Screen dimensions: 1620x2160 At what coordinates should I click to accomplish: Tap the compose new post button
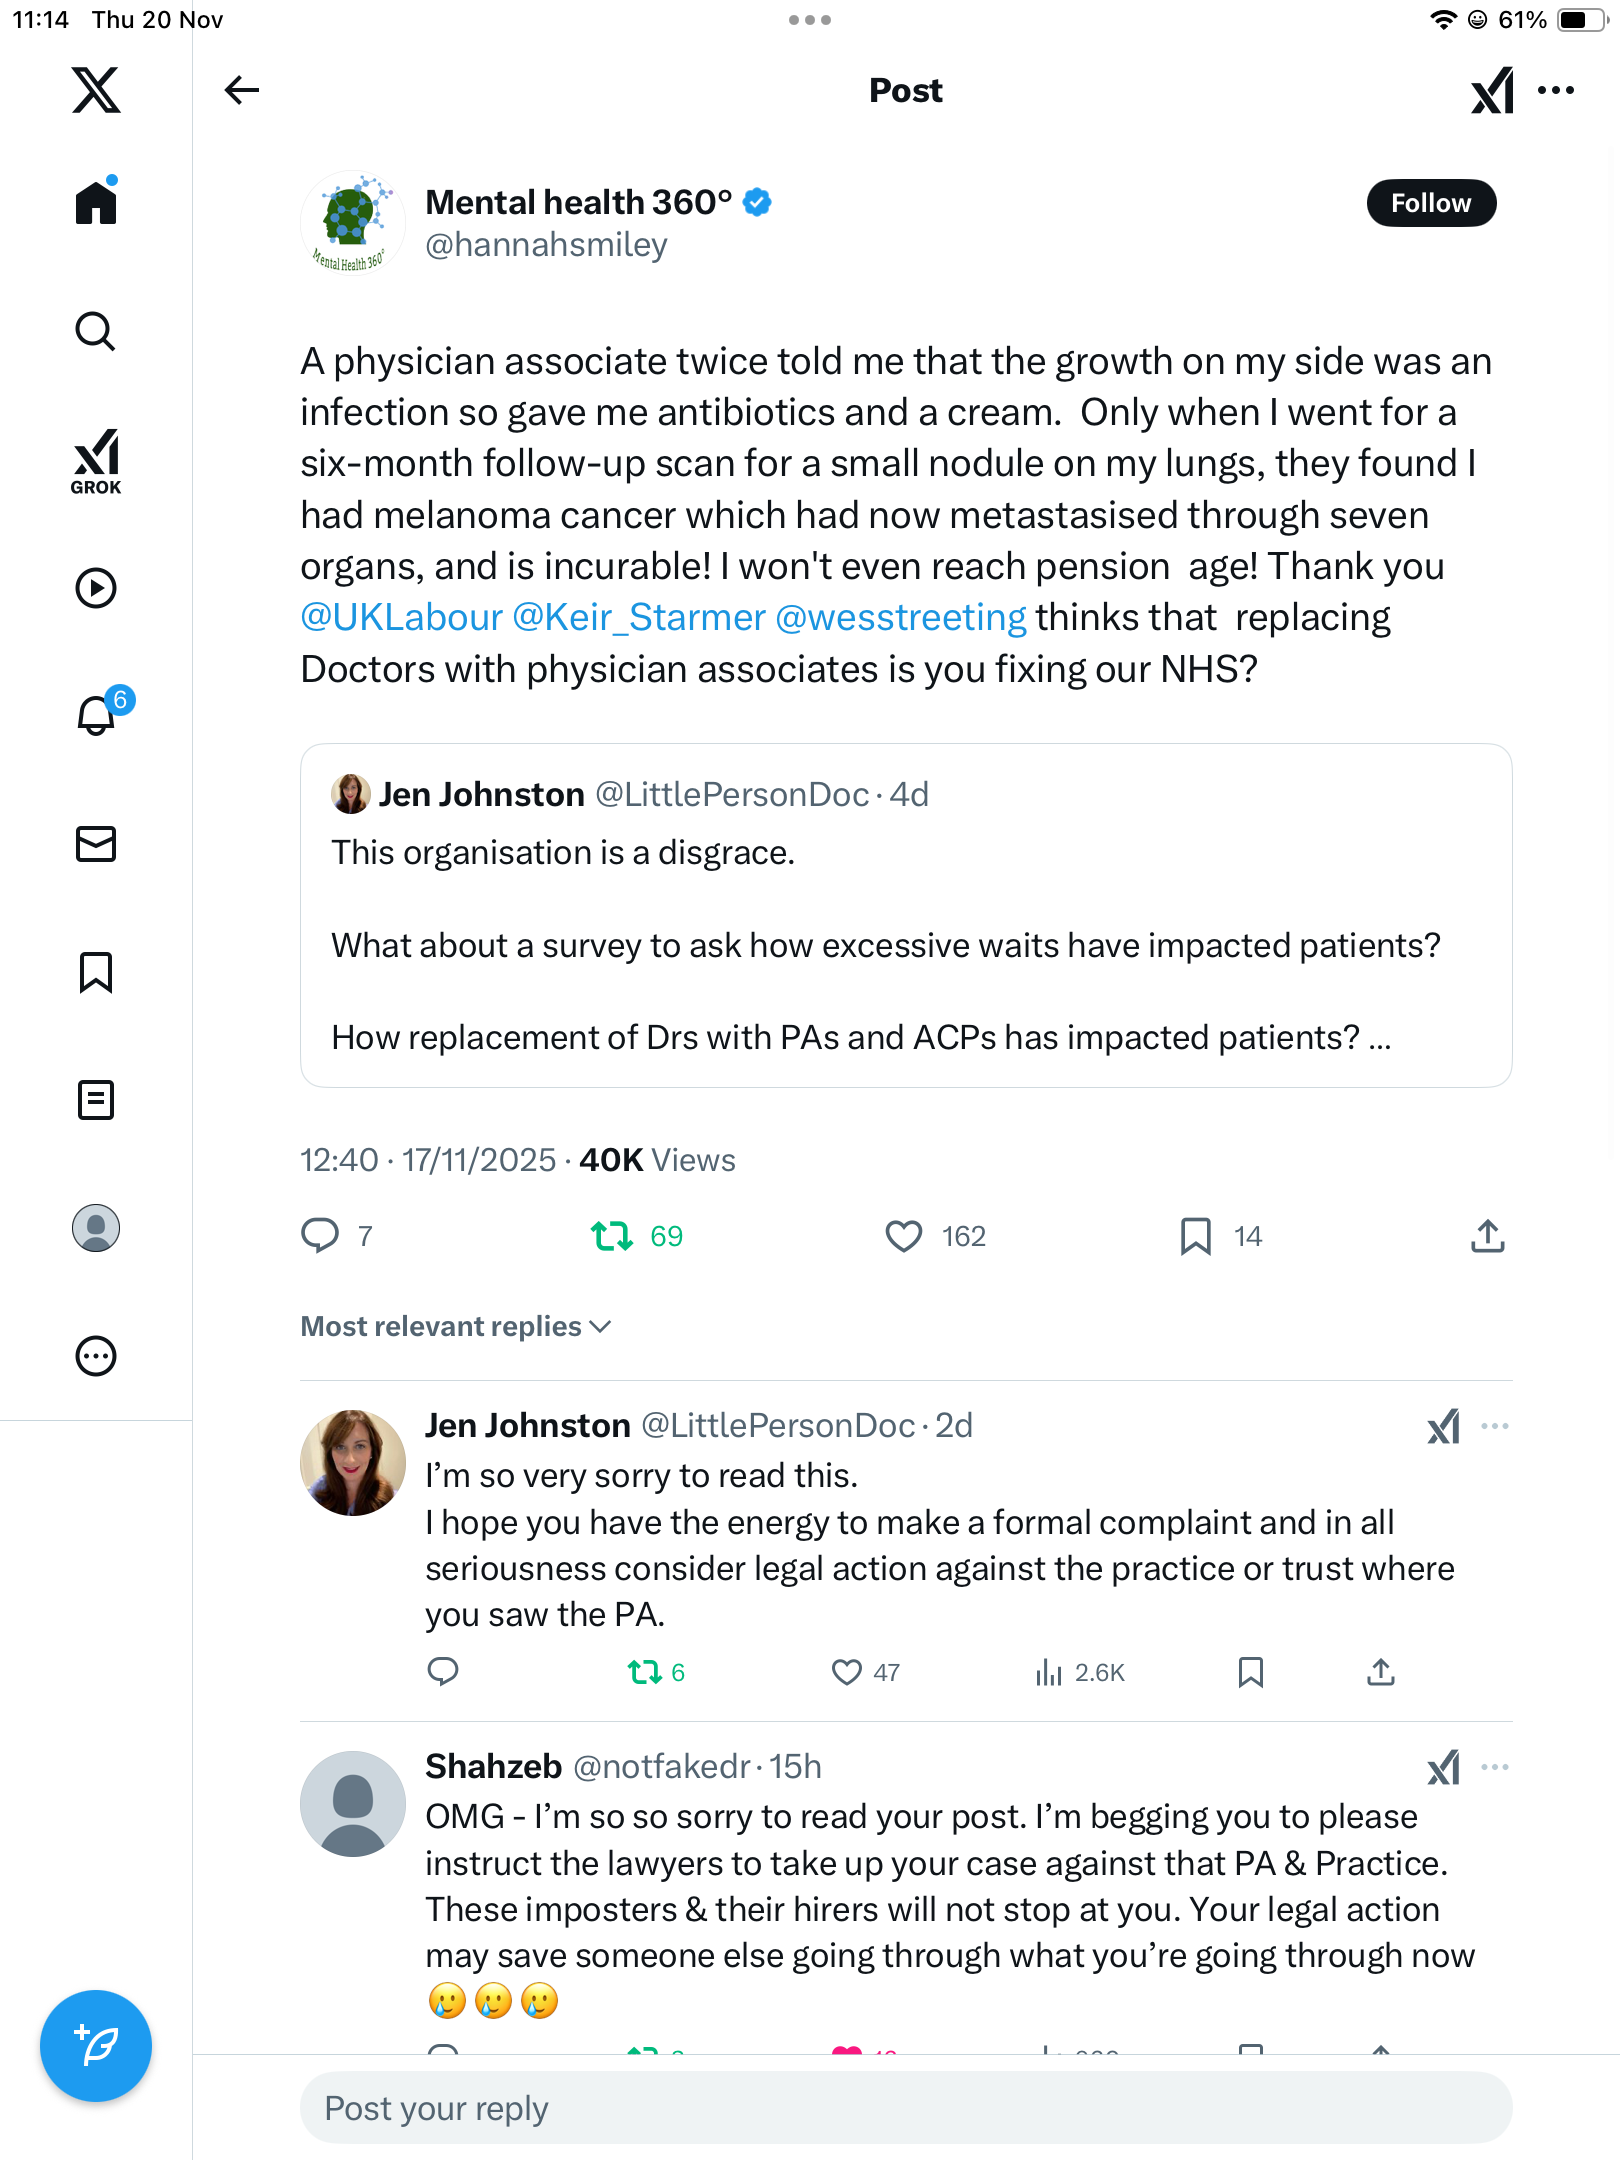(x=96, y=2045)
